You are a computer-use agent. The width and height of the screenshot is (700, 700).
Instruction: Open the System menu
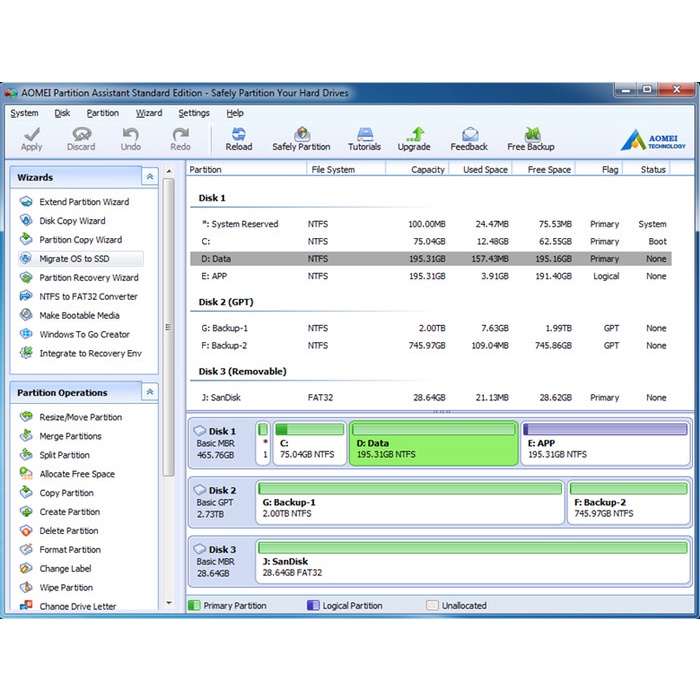(24, 113)
